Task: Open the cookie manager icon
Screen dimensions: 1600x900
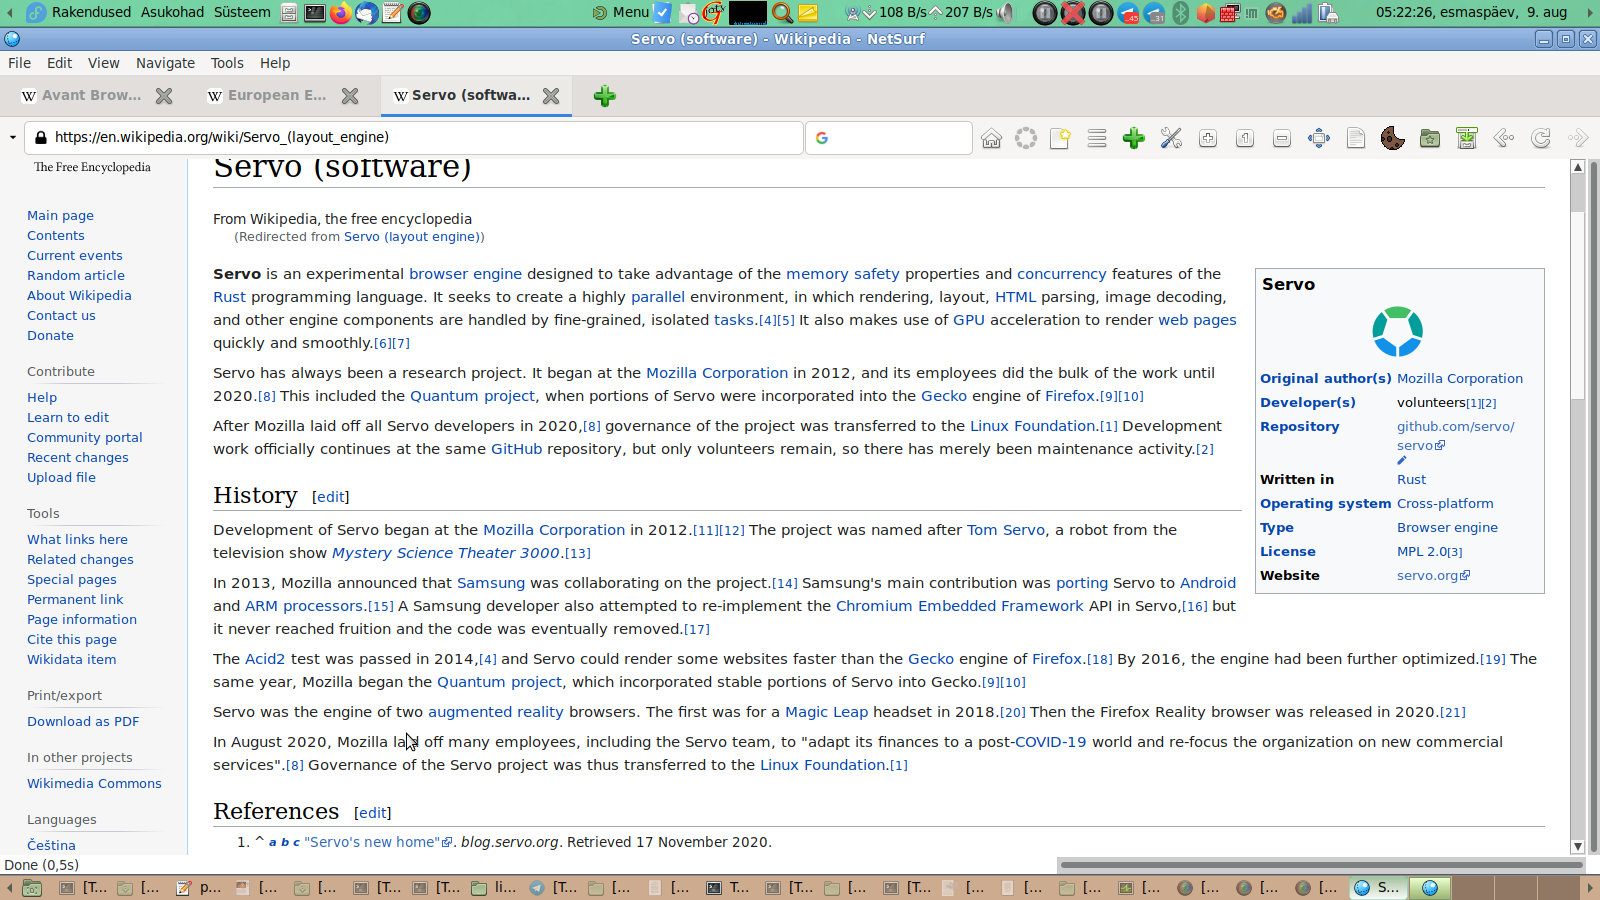Action: pos(1392,138)
